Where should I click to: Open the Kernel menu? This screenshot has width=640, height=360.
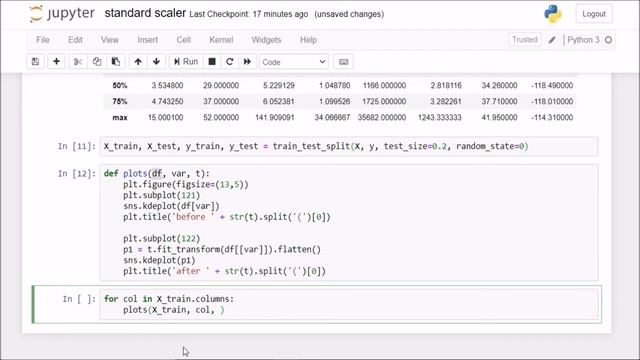pyautogui.click(x=221, y=40)
